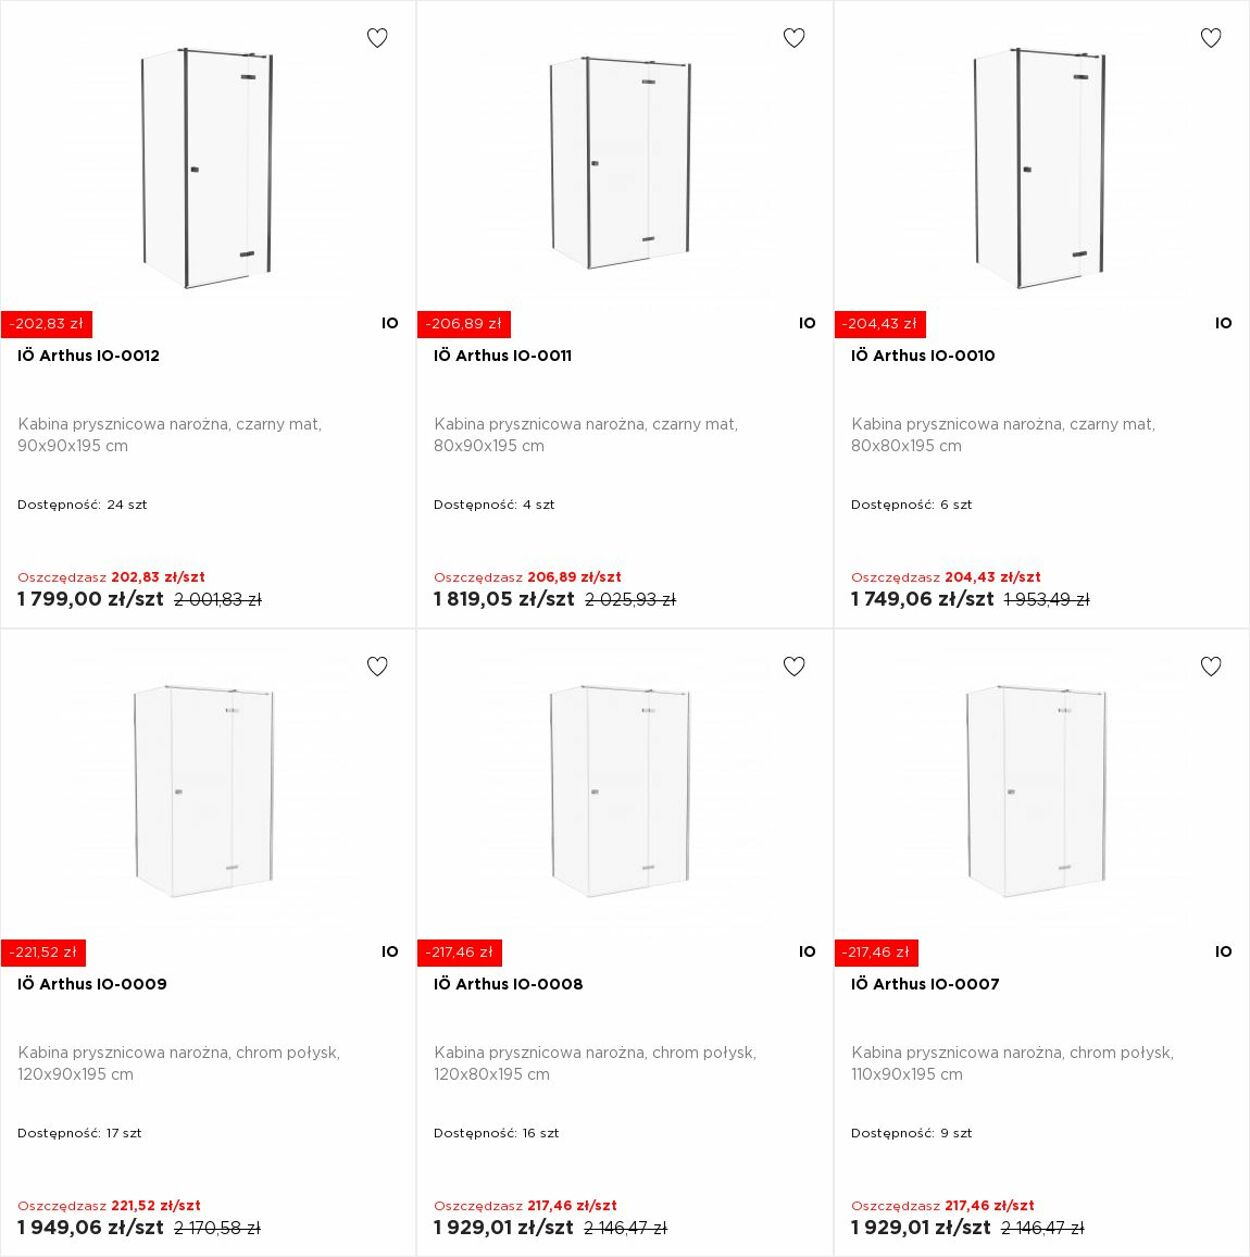Toggle wishlist heart for IO-0009
The height and width of the screenshot is (1257, 1250).
pyautogui.click(x=377, y=666)
